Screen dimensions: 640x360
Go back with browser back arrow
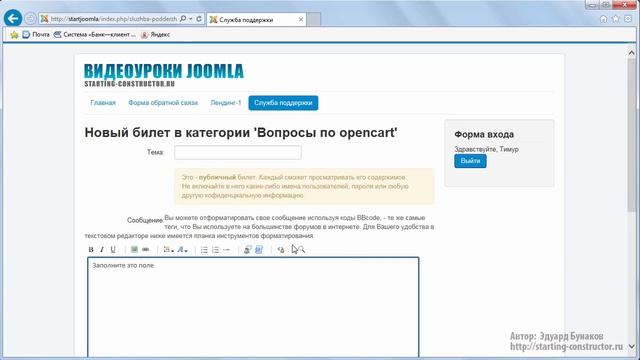[13, 18]
